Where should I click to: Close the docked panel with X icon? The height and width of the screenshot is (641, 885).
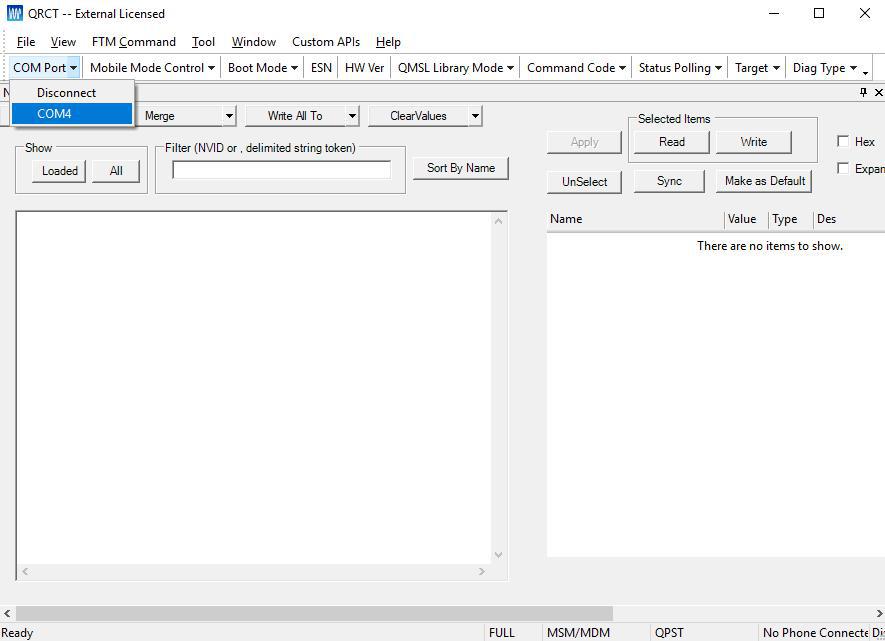point(879,92)
